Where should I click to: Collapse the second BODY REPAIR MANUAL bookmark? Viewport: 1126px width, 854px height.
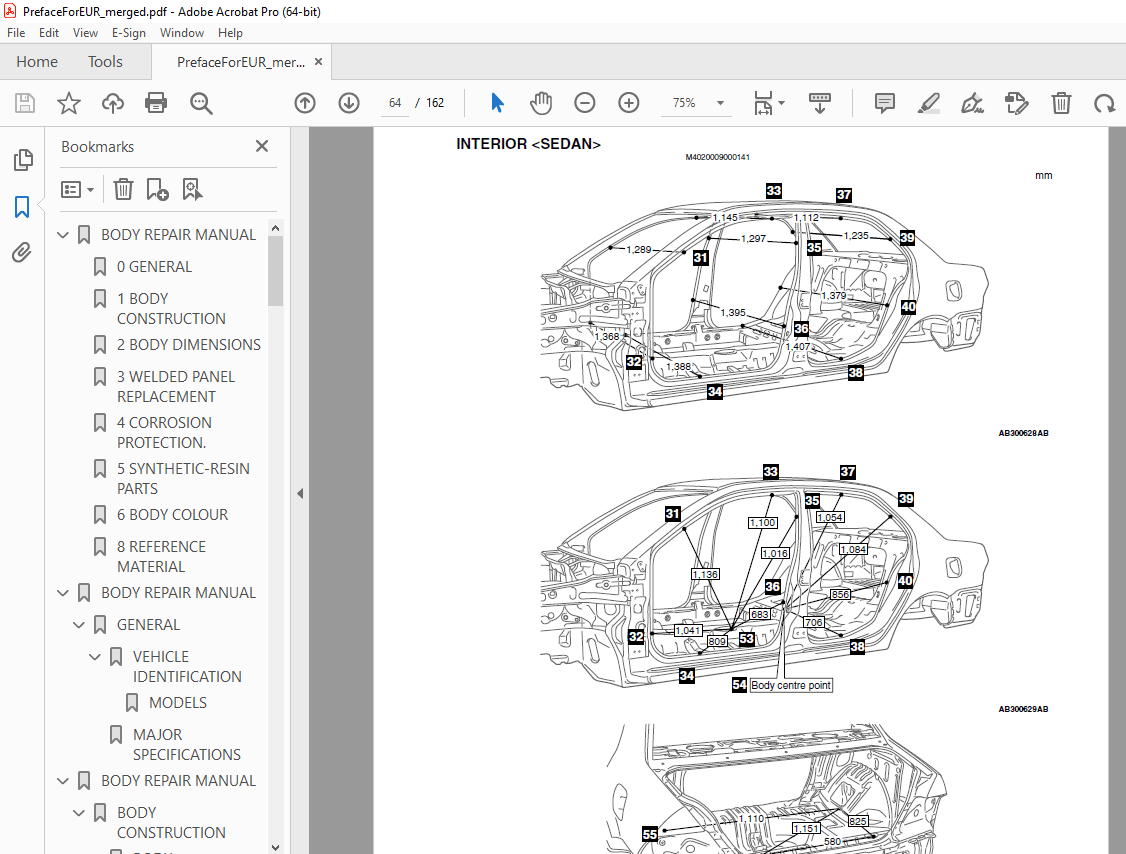click(x=63, y=593)
